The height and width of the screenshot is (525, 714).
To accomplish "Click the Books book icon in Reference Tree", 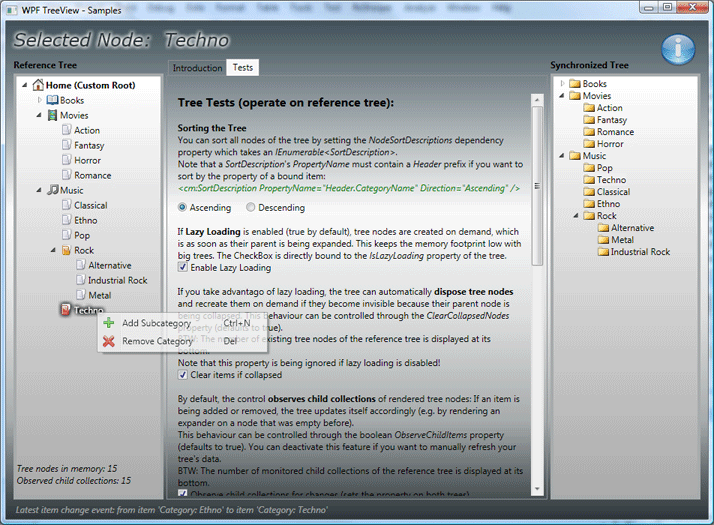I will click(x=53, y=100).
